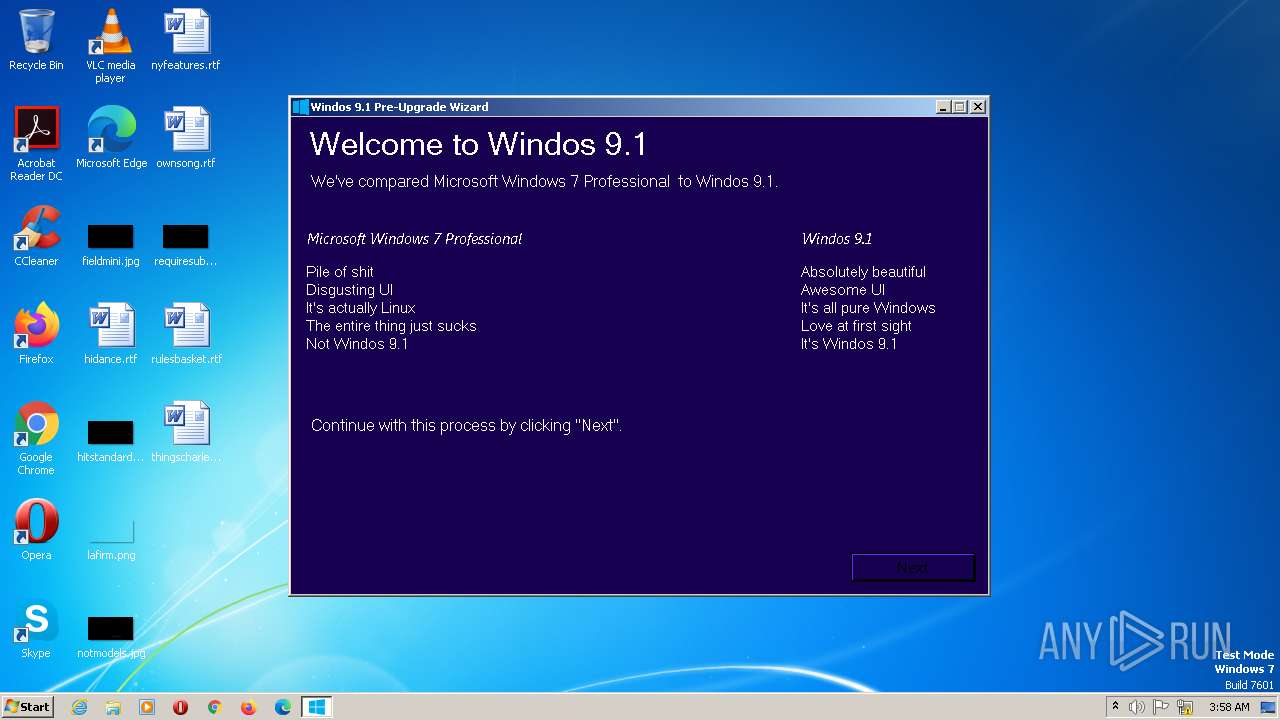This screenshot has height=720, width=1280.
Task: Select the VLC media player shortcut
Action: (110, 46)
